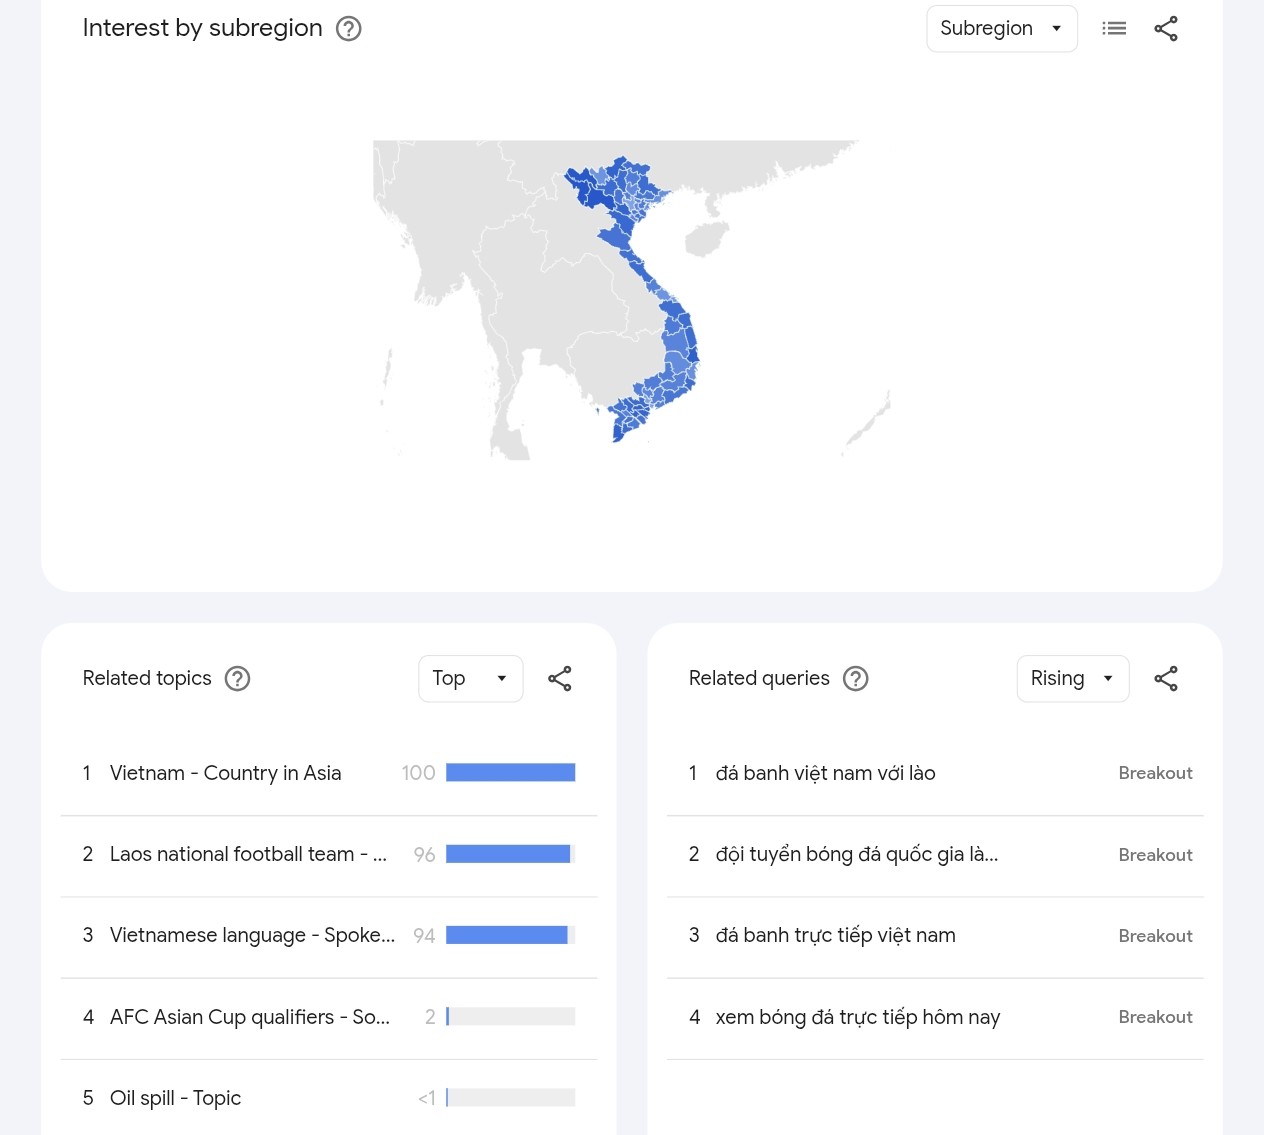Open the Subregion dropdown
Viewport: 1264px width, 1135px height.
click(1001, 29)
